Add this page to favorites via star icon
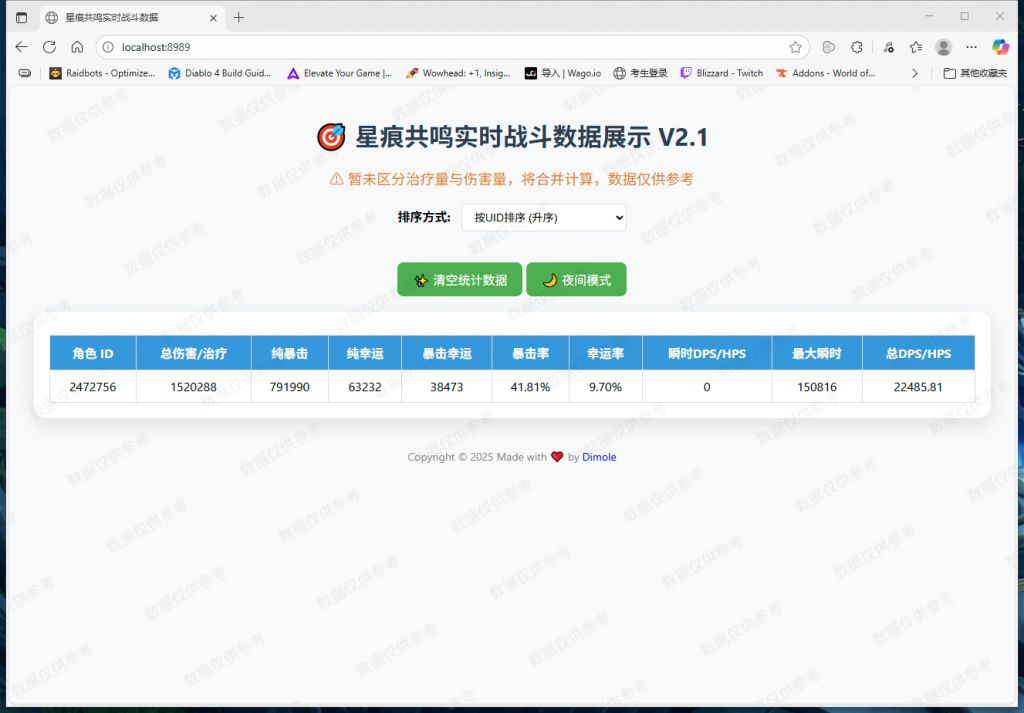Image resolution: width=1024 pixels, height=713 pixels. [795, 46]
